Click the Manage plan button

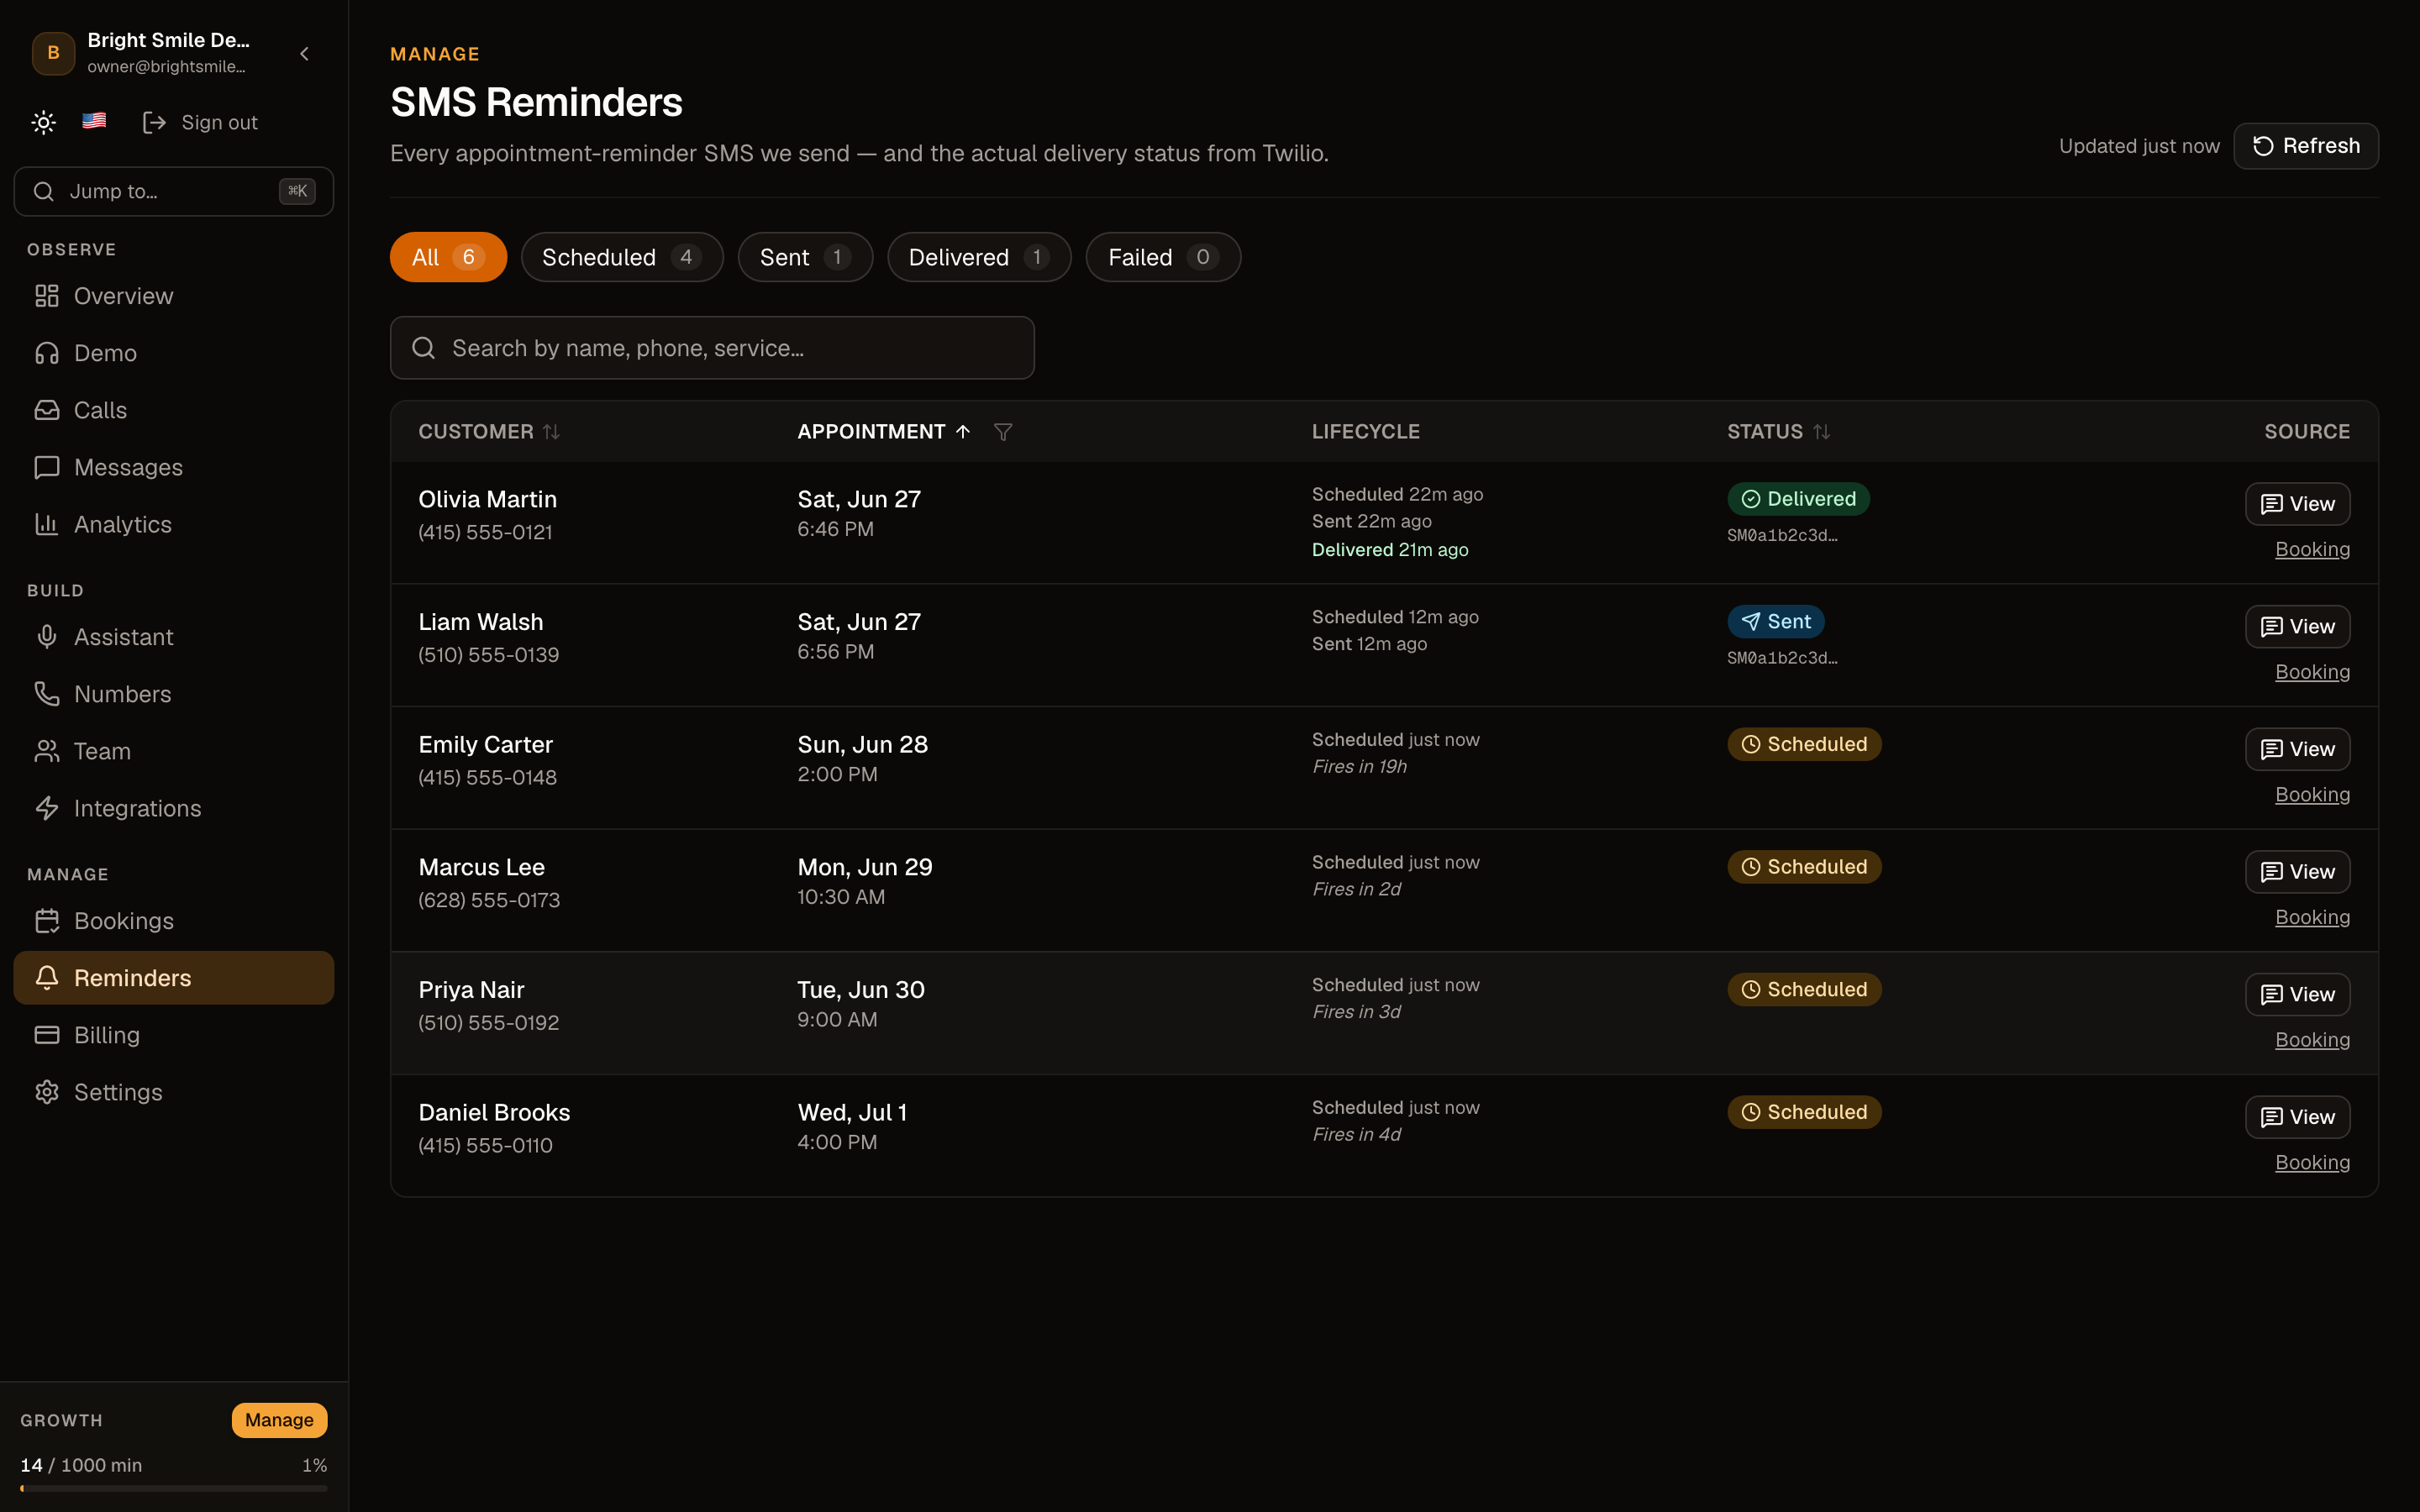click(279, 1420)
